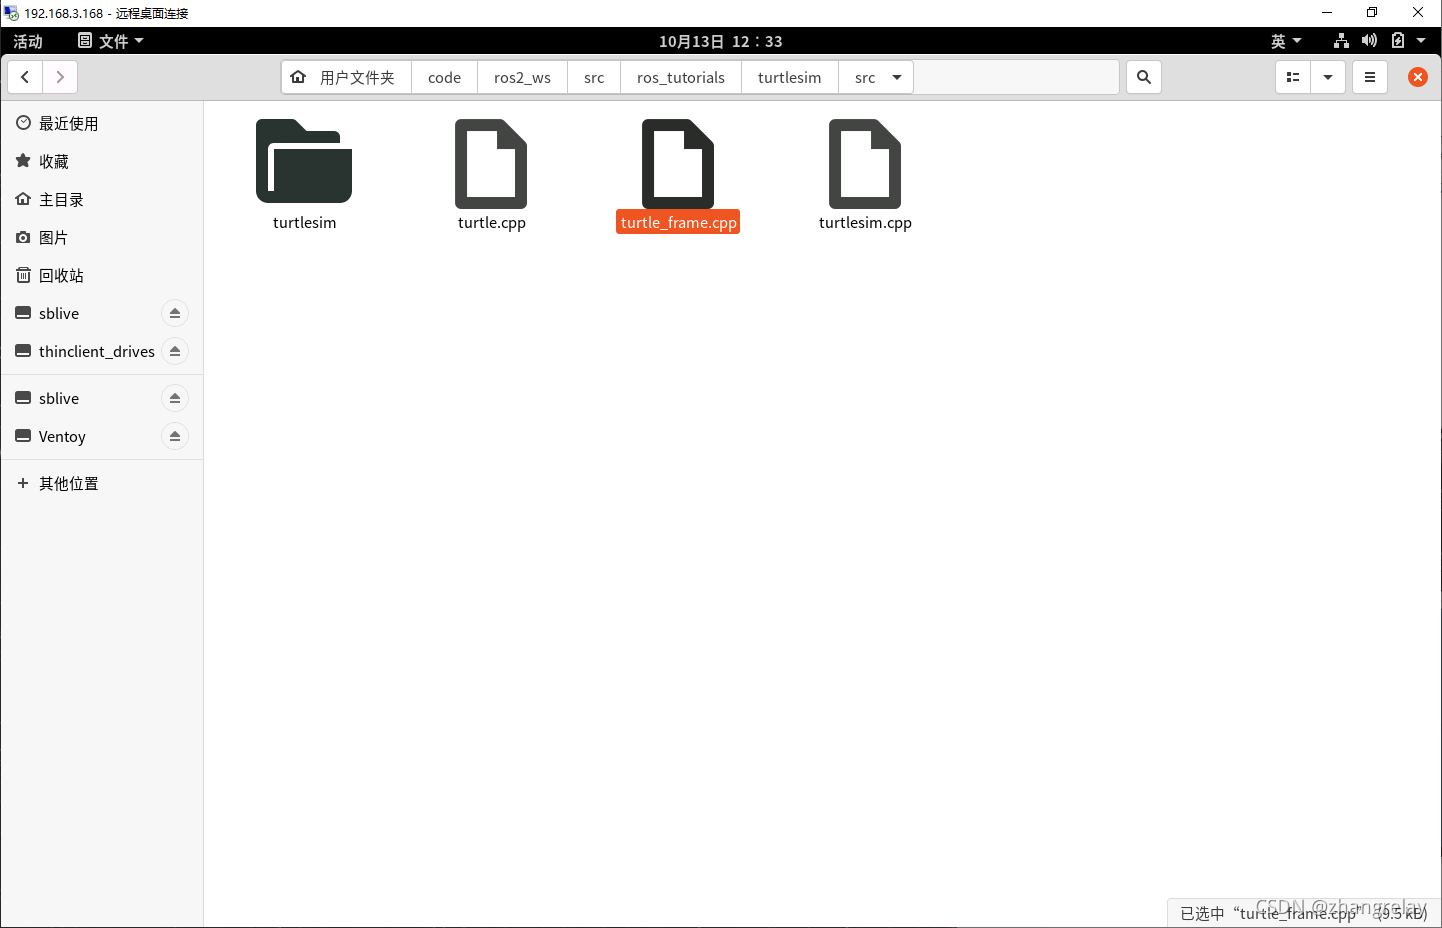Click the turtle.cpp filename label
This screenshot has width=1442, height=928.
point(491,222)
